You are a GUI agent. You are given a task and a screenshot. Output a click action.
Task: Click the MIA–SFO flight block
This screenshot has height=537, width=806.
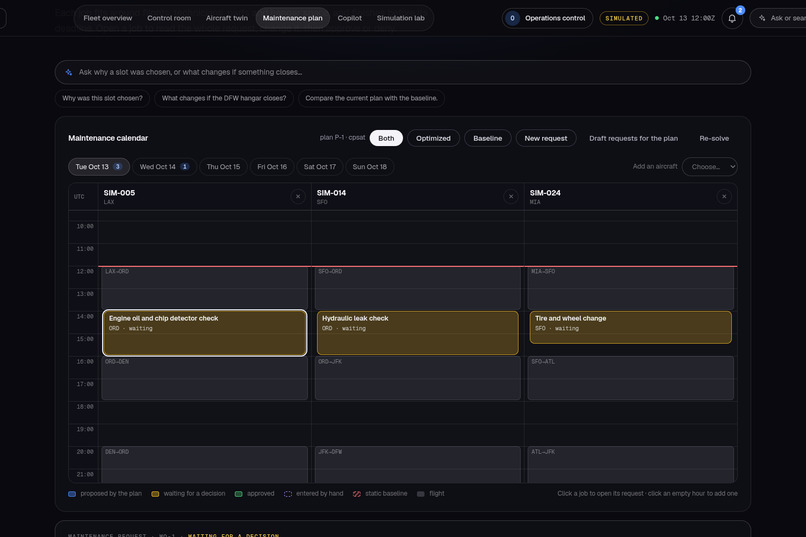click(x=630, y=288)
